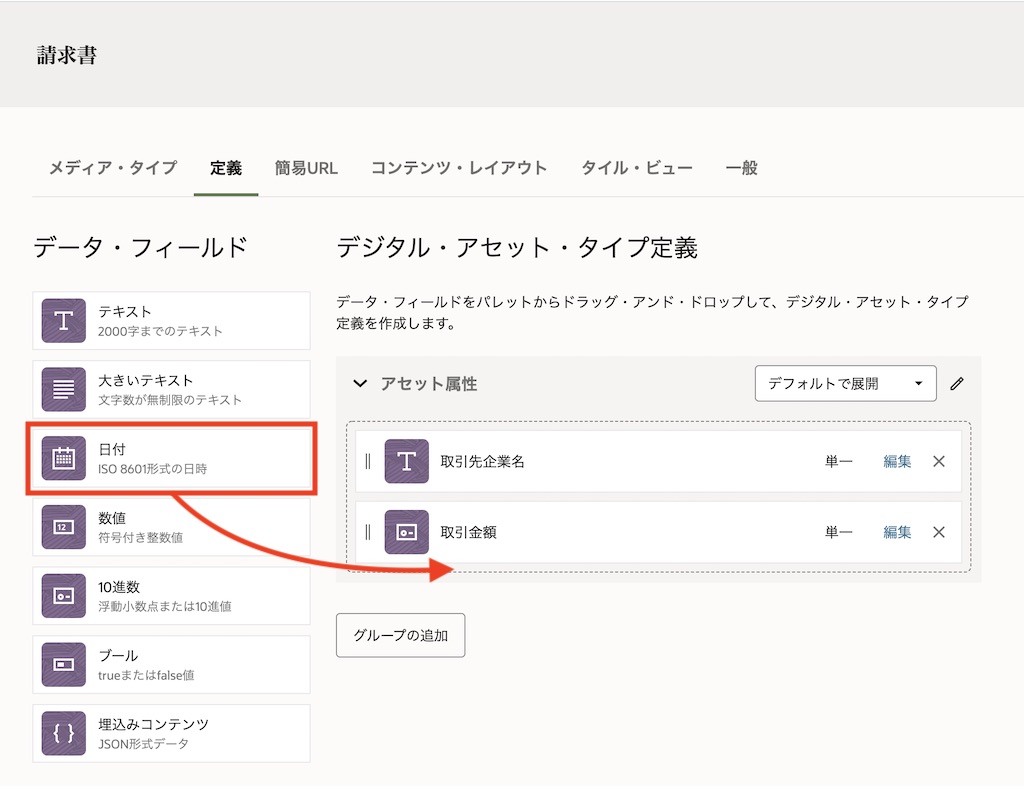This screenshot has height=786, width=1024.
Task: Collapse the アセット属性 group chevron
Action: (360, 384)
